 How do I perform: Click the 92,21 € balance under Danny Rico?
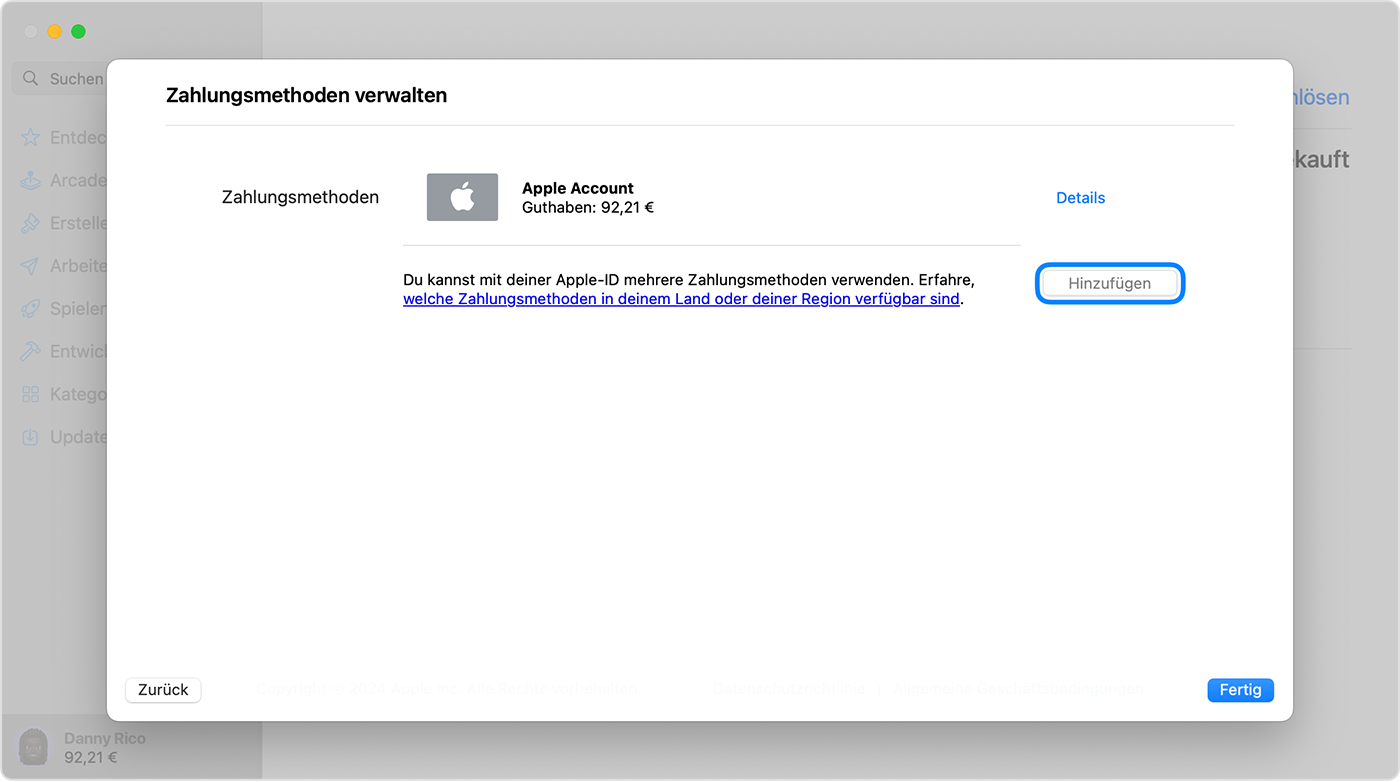click(91, 757)
